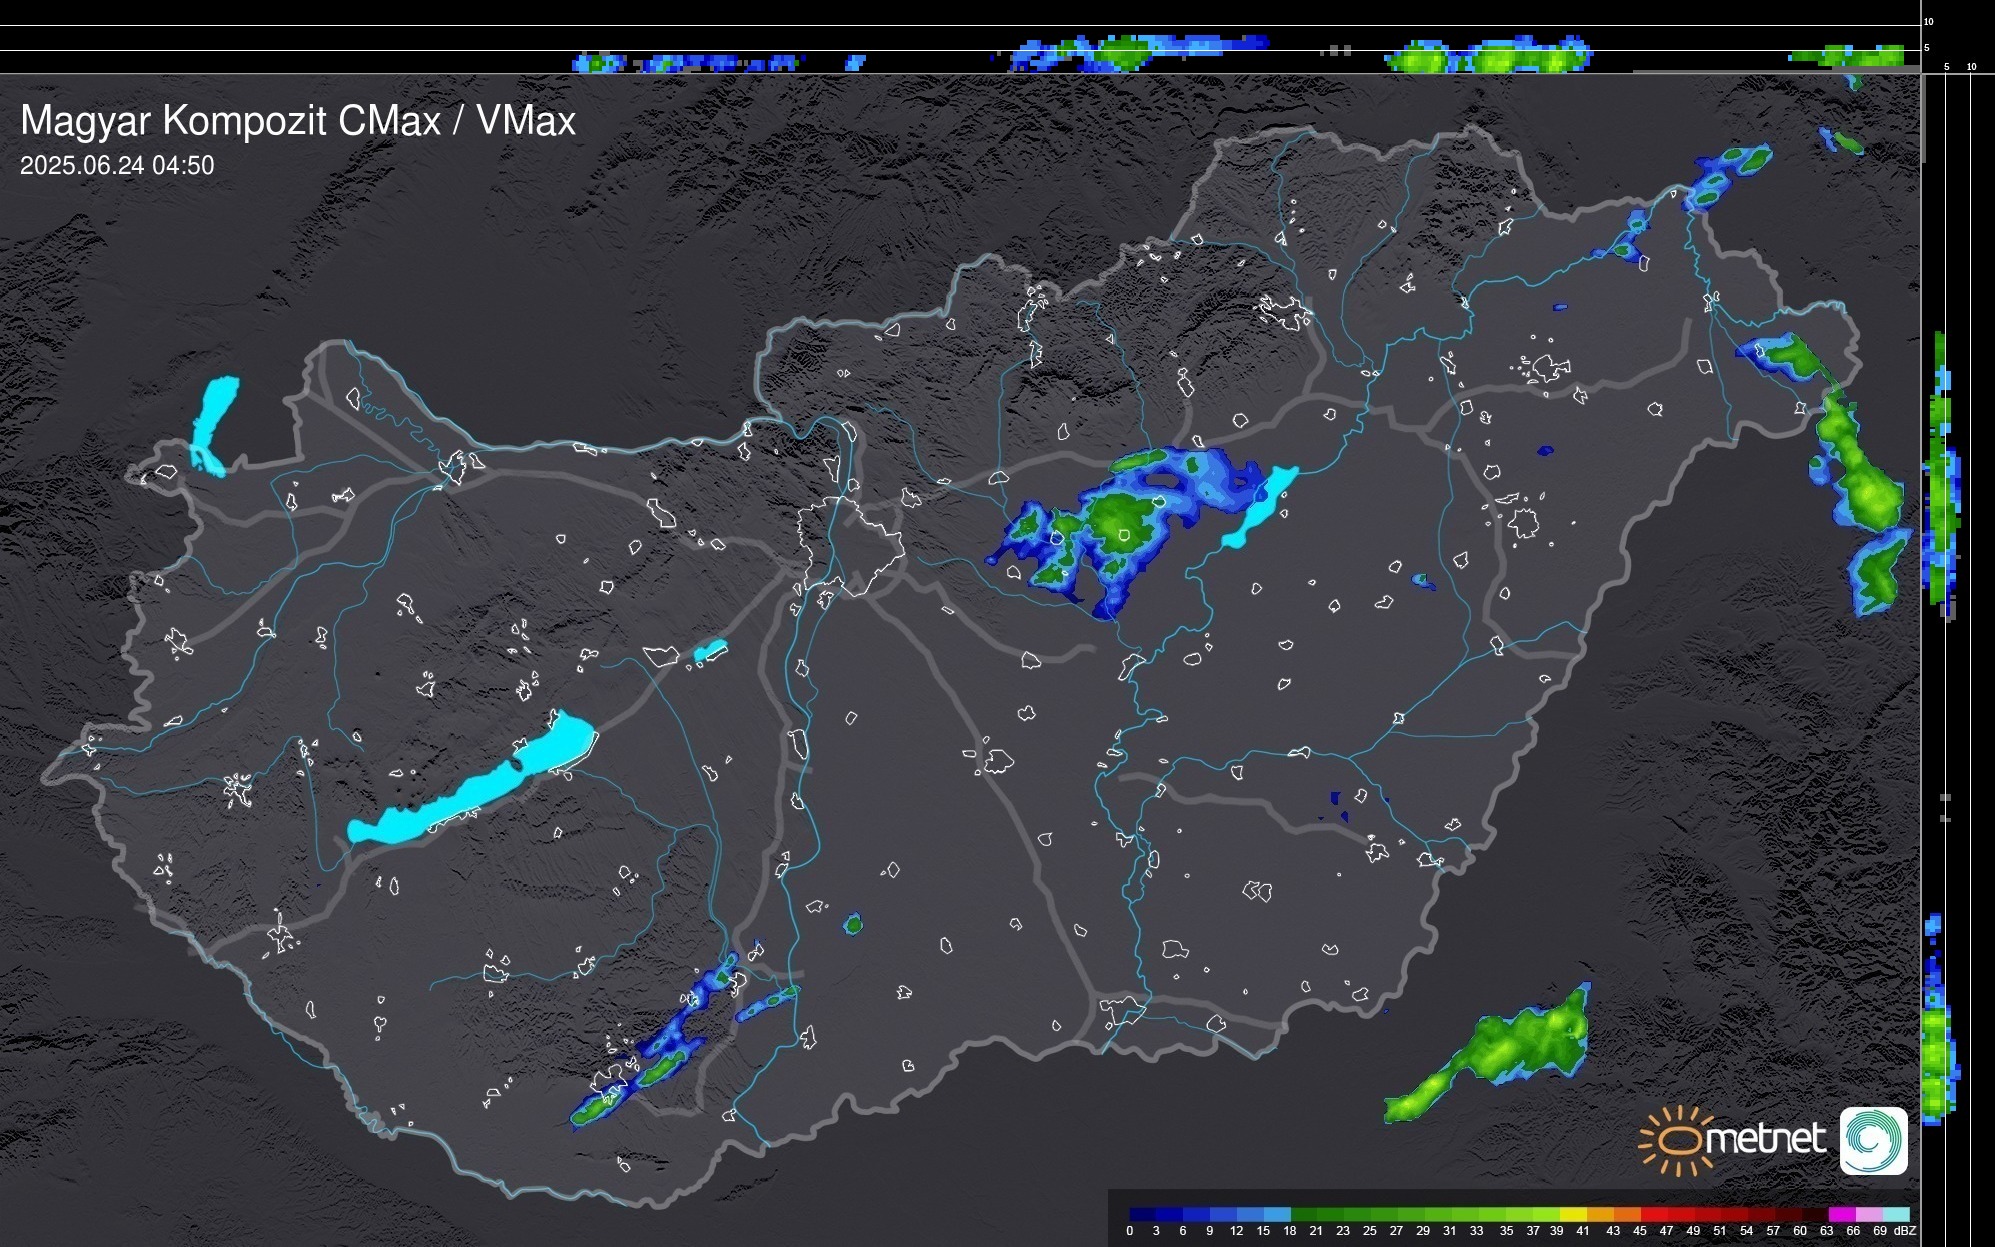Click the 2025.06.24 04:50 timestamp

[x=117, y=166]
